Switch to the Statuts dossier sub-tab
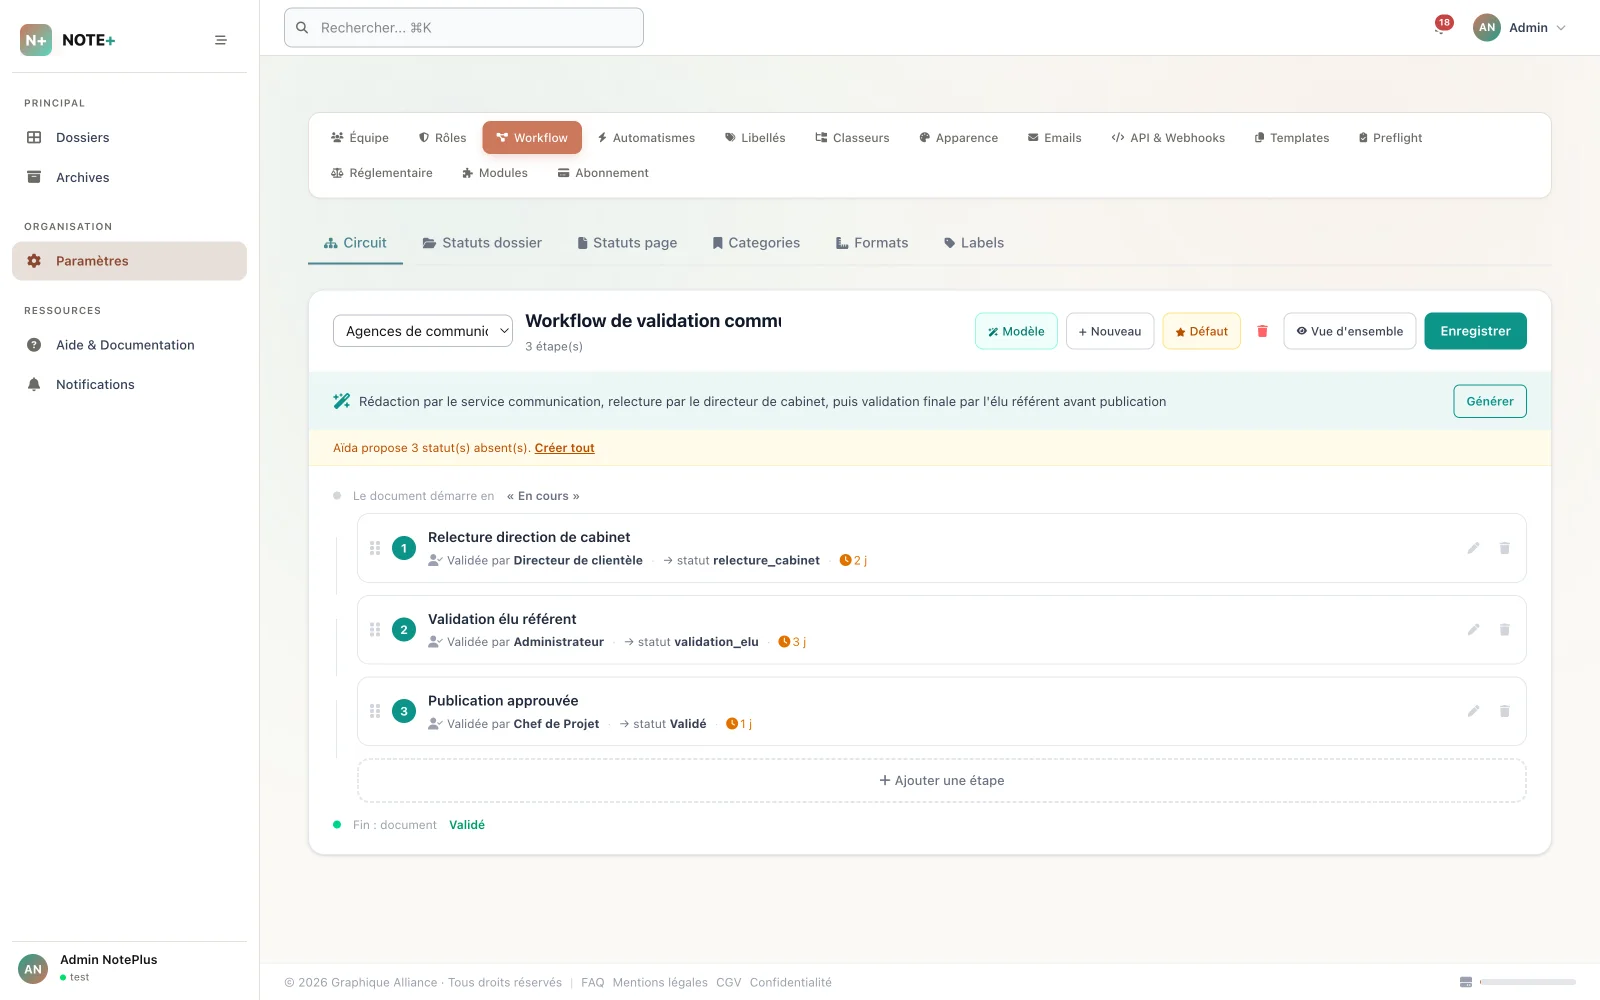 pos(482,243)
